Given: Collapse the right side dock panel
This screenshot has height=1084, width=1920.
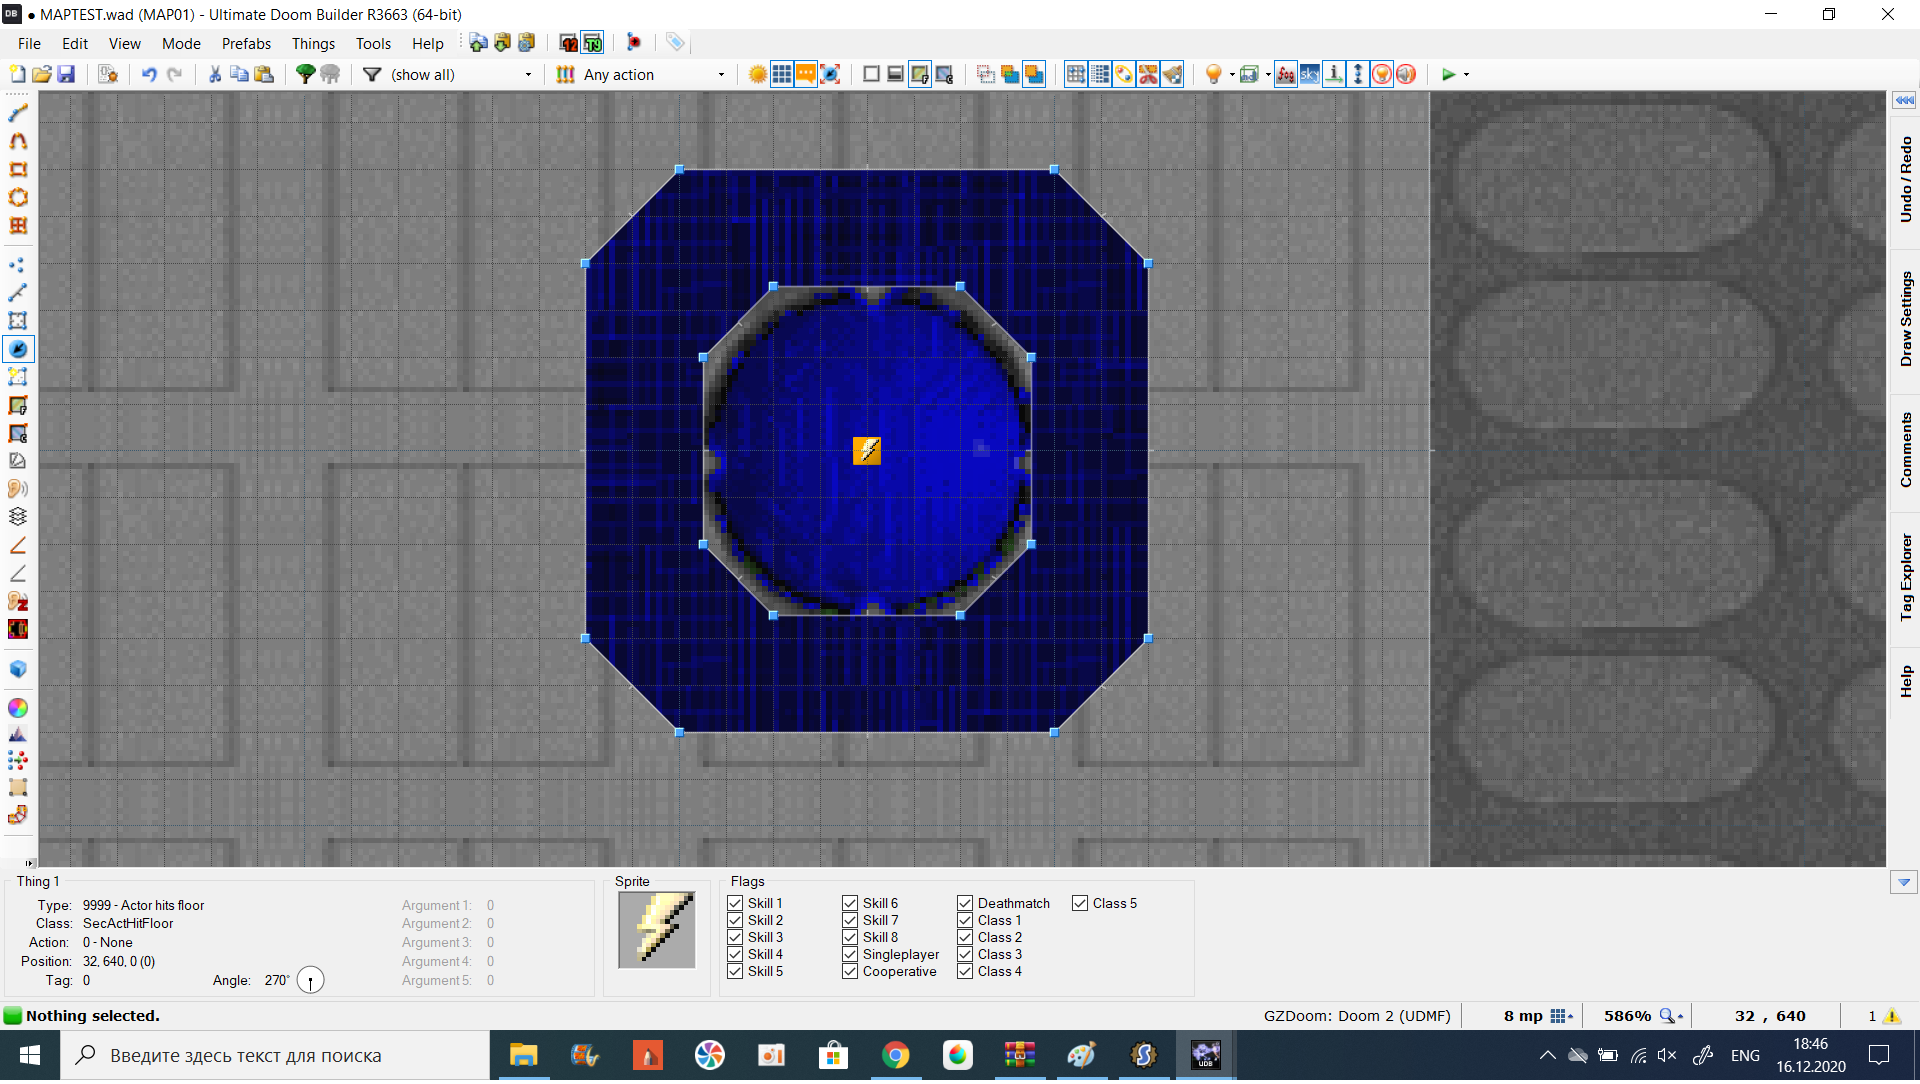Looking at the screenshot, I should point(1904,100).
